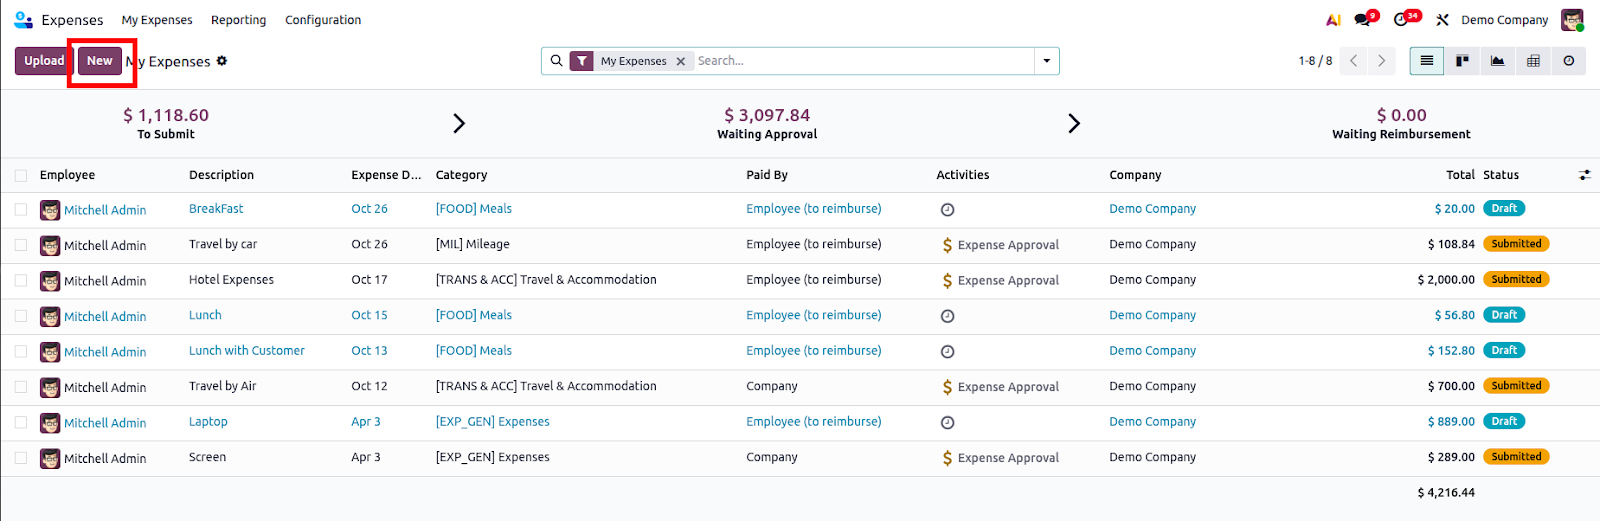Viewport: 1600px width, 521px height.
Task: Open the activities clock icon in navbar
Action: tap(1403, 20)
